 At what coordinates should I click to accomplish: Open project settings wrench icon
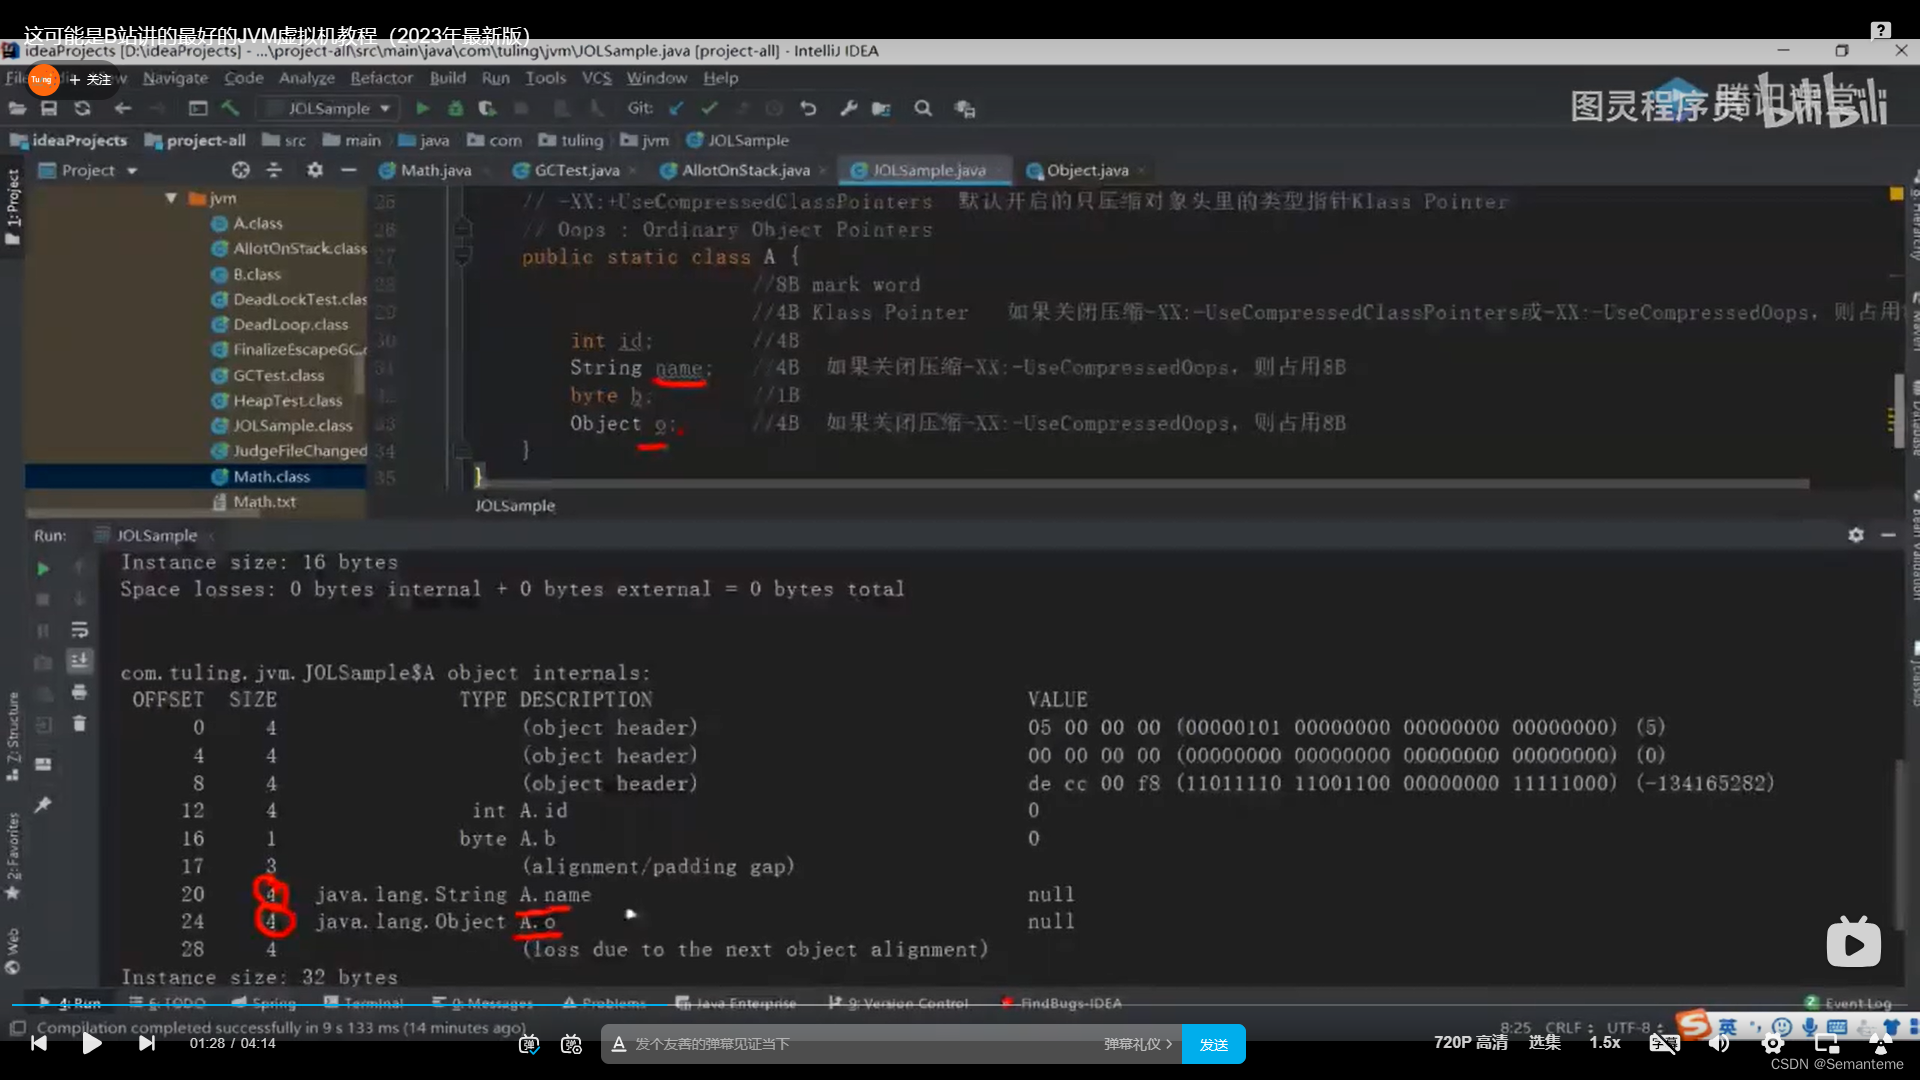(849, 108)
